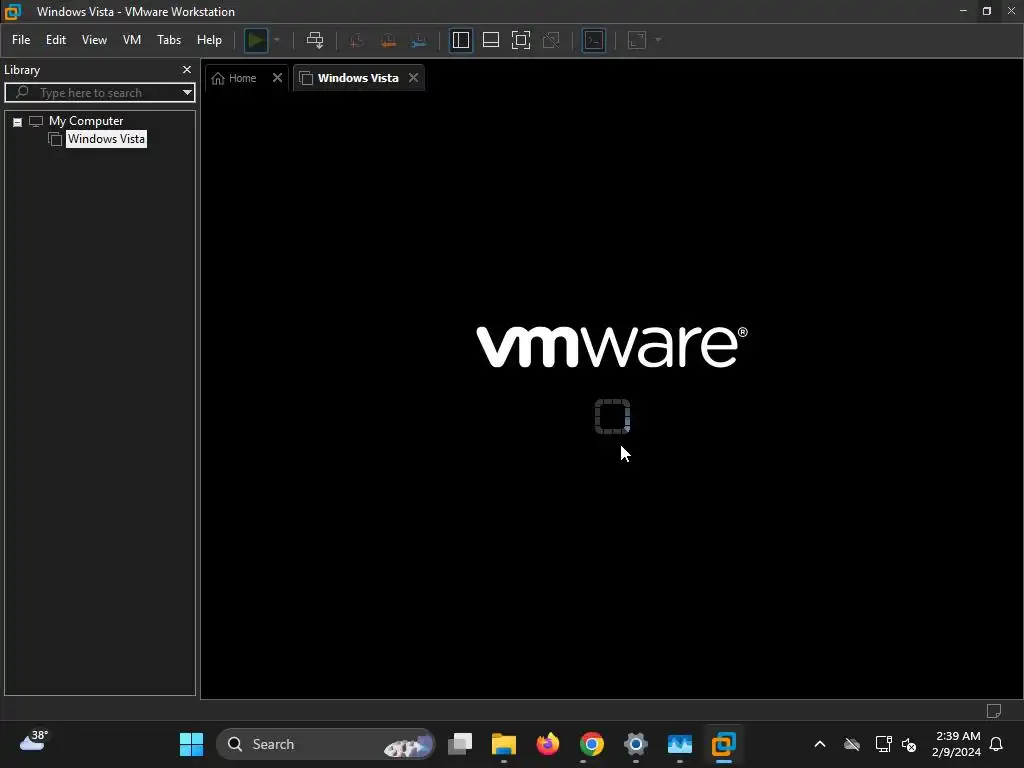Open the monitor graph app on taskbar
Screen dimensions: 1024x768
click(x=680, y=744)
